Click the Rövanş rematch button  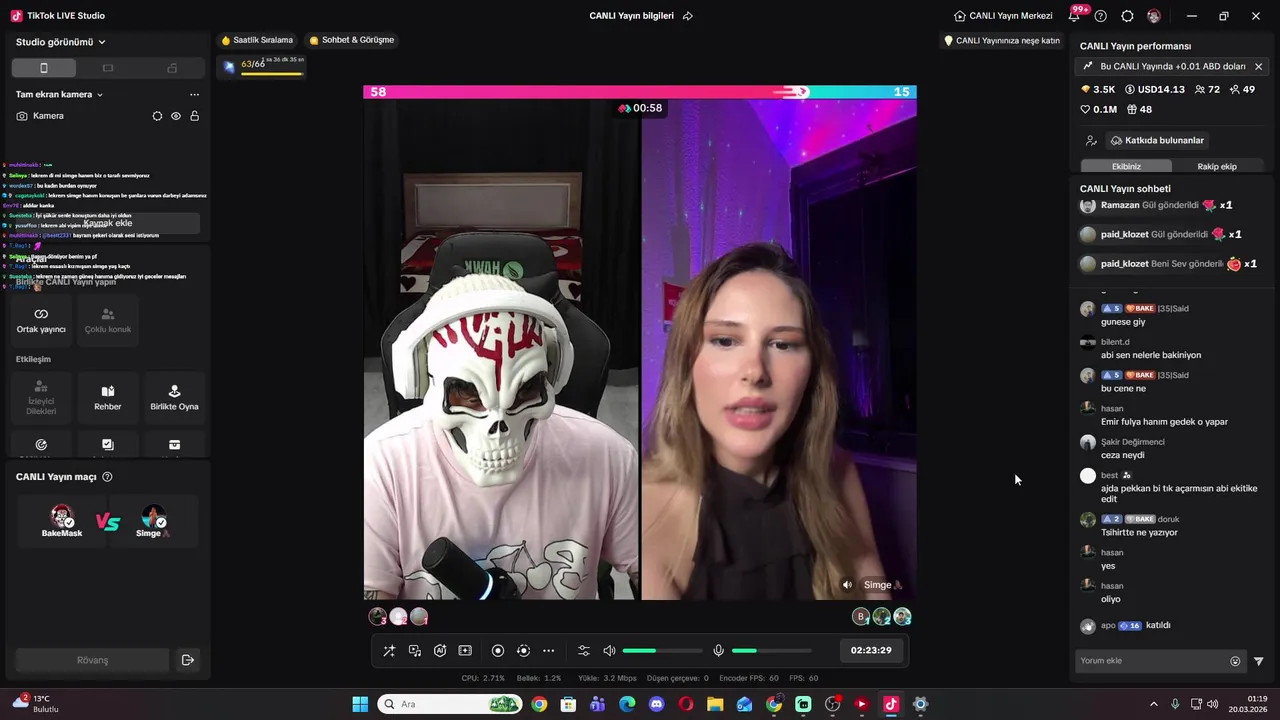point(93,660)
